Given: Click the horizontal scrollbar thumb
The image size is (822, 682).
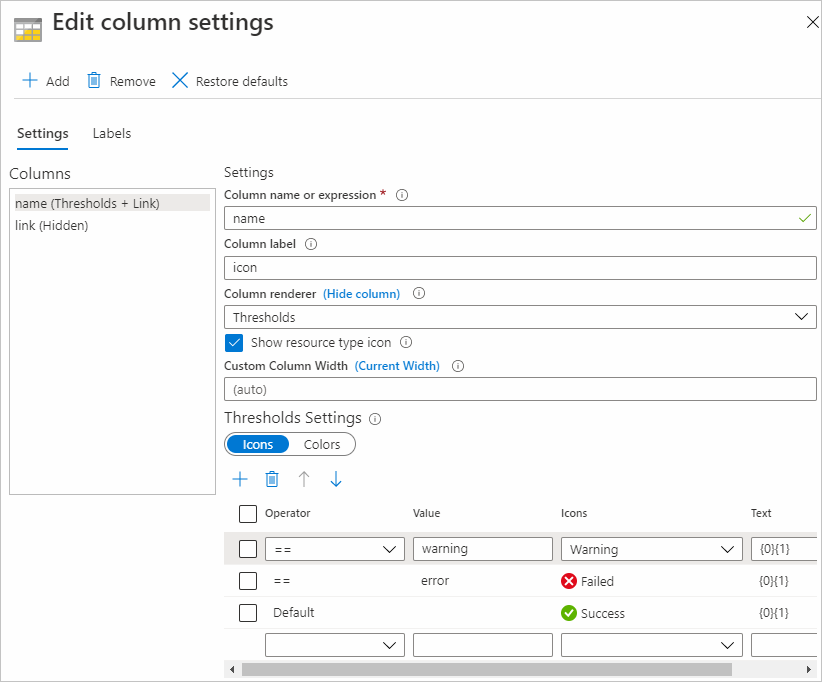Looking at the screenshot, I should [486, 669].
